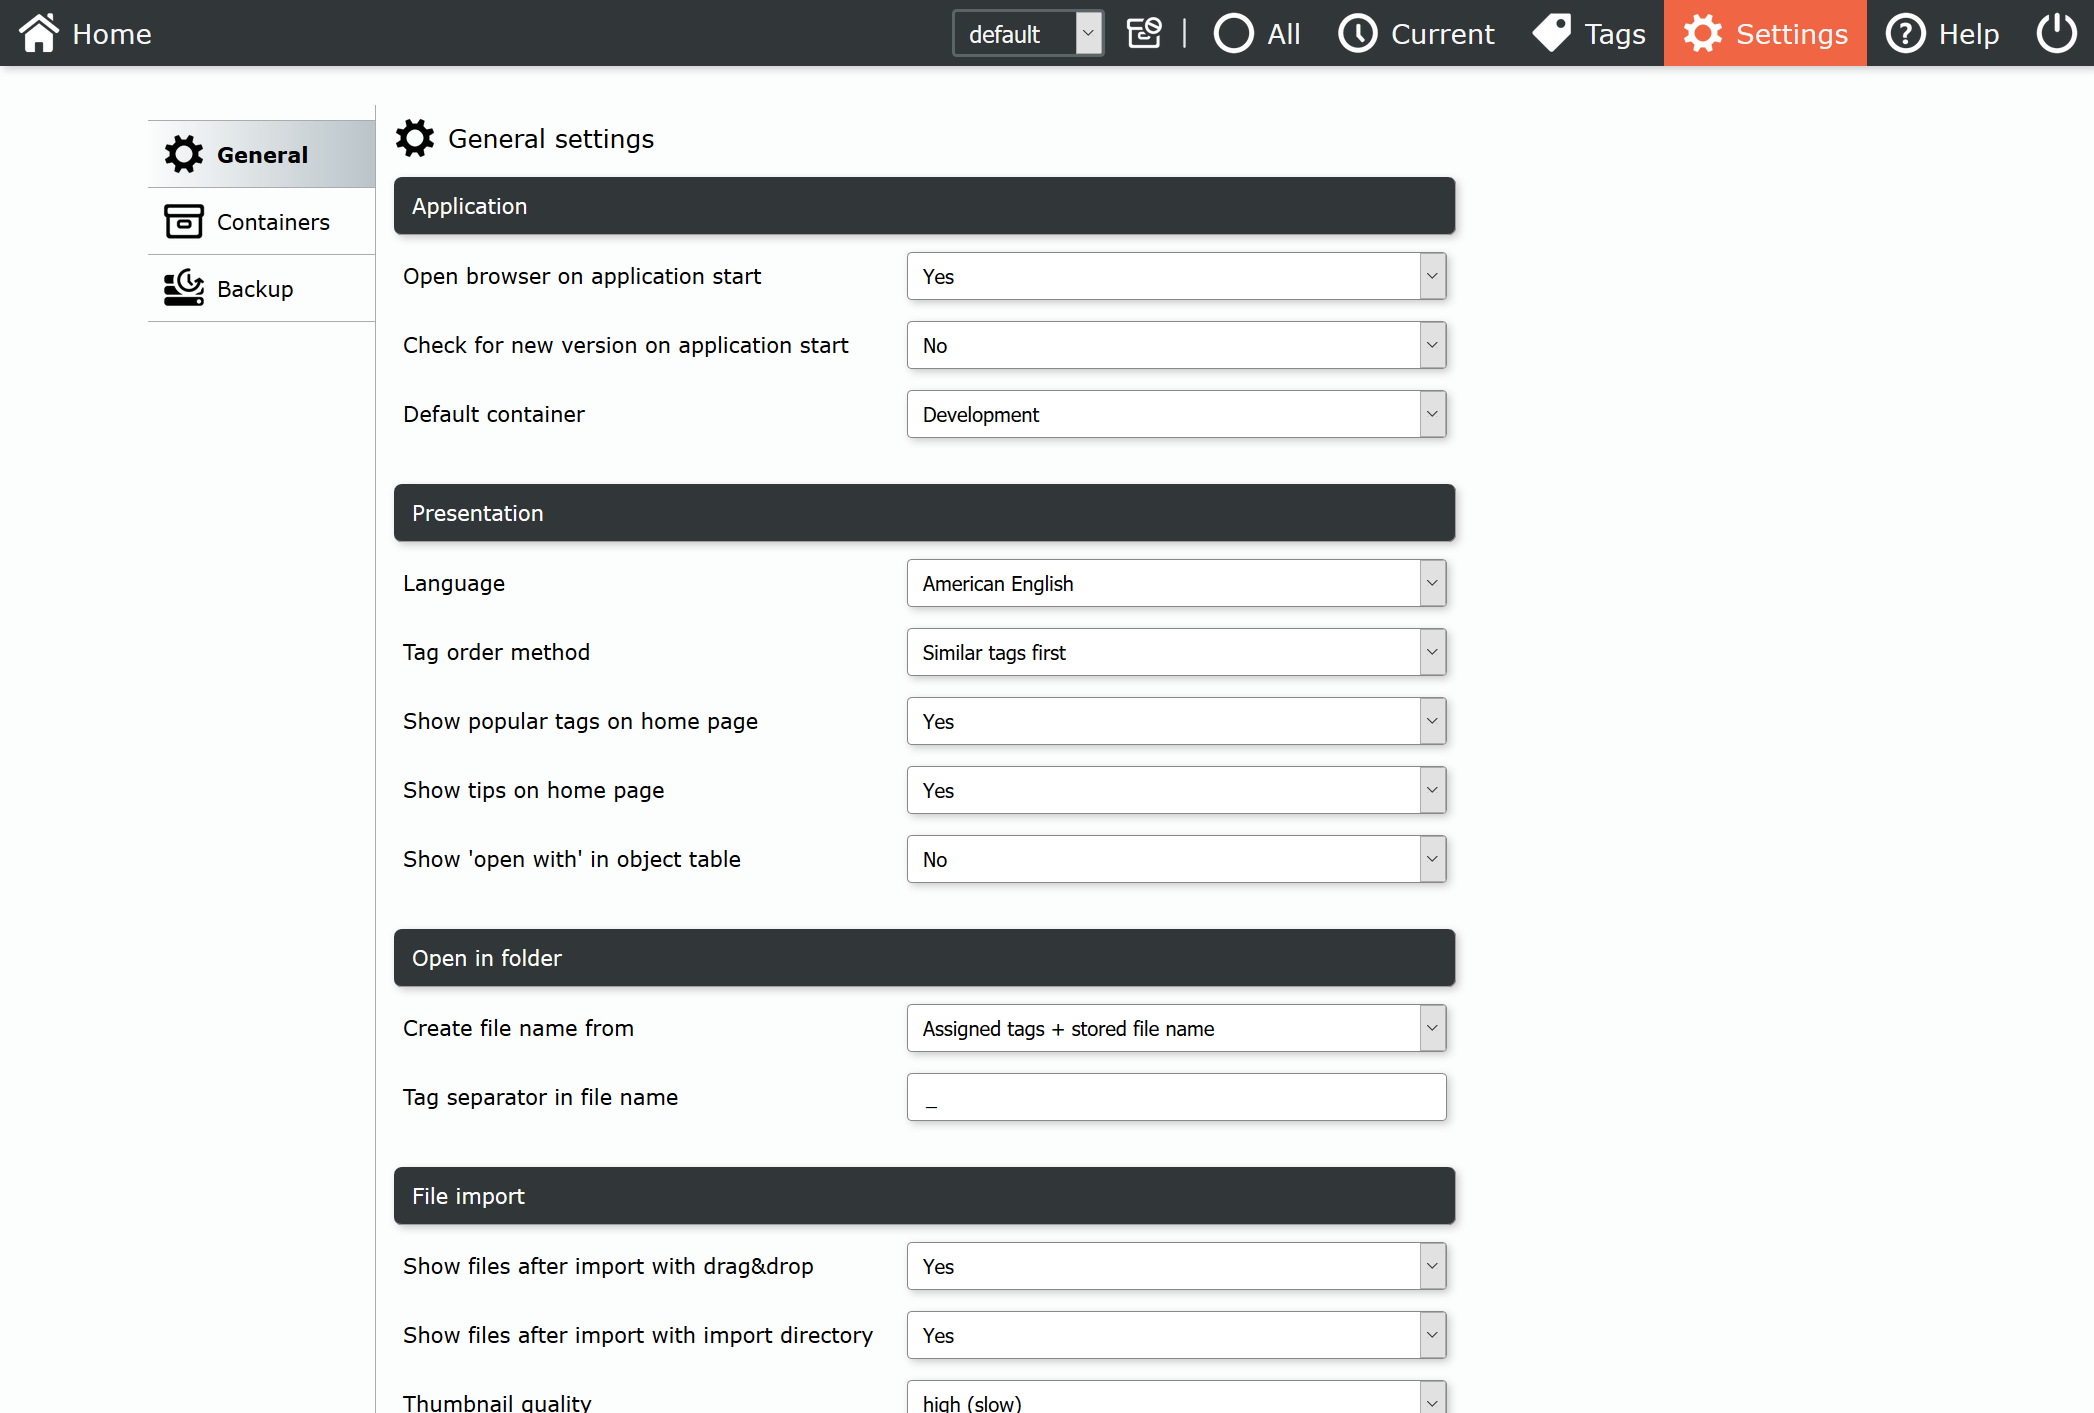This screenshot has height=1413, width=2094.
Task: Click the All circle icon
Action: tap(1233, 33)
